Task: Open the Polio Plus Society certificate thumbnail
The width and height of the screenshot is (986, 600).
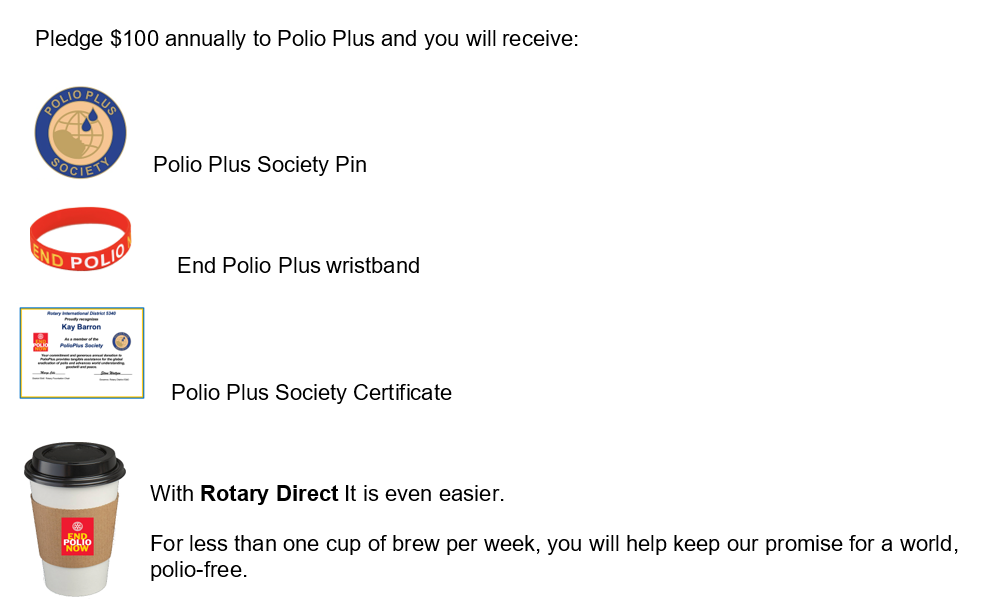Action: click(82, 353)
